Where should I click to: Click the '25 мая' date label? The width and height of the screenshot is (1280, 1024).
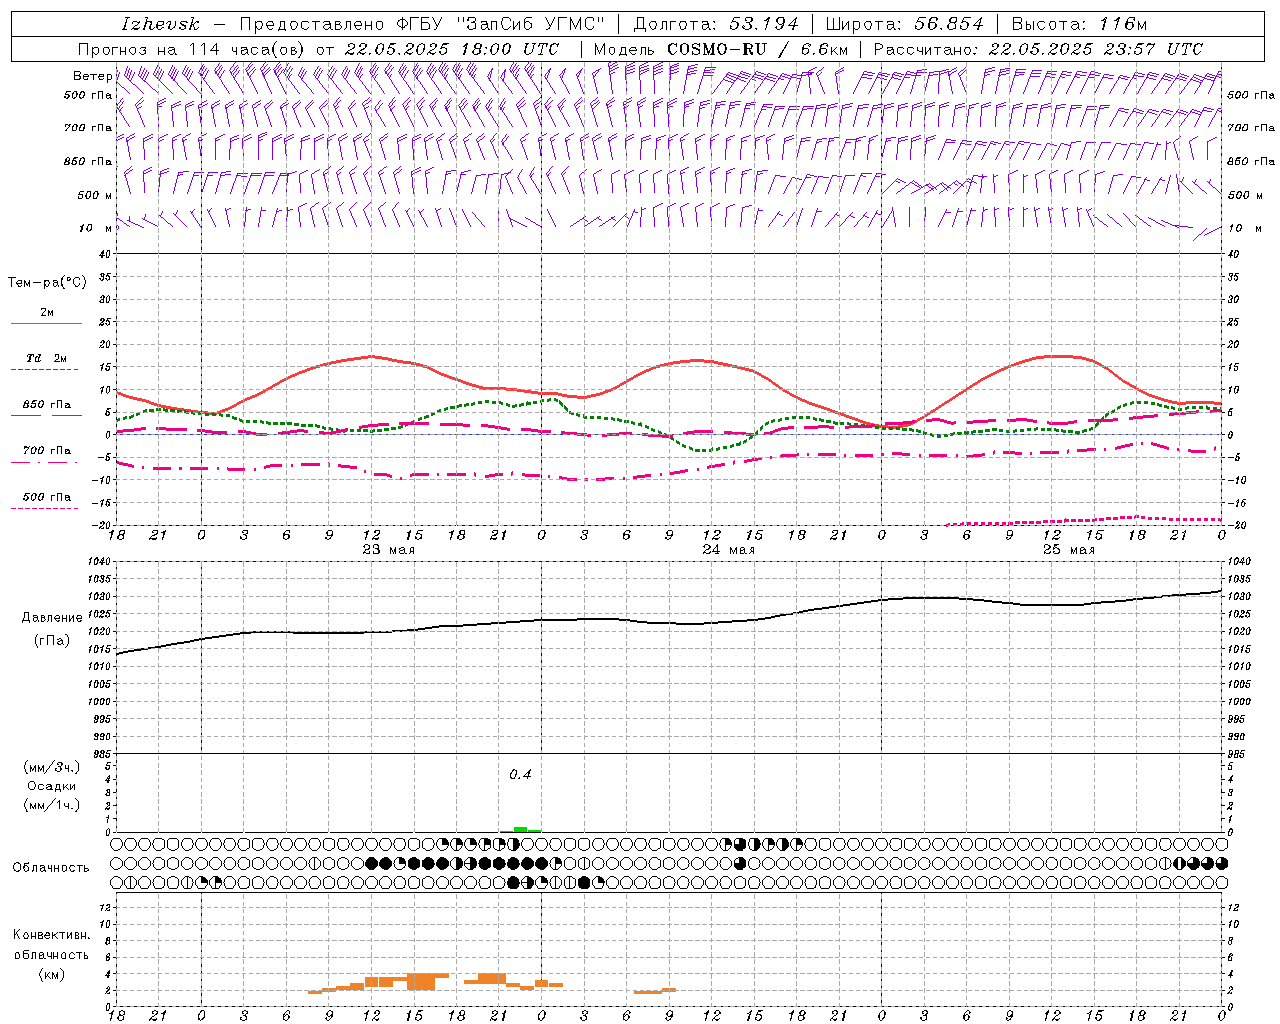click(x=1069, y=550)
